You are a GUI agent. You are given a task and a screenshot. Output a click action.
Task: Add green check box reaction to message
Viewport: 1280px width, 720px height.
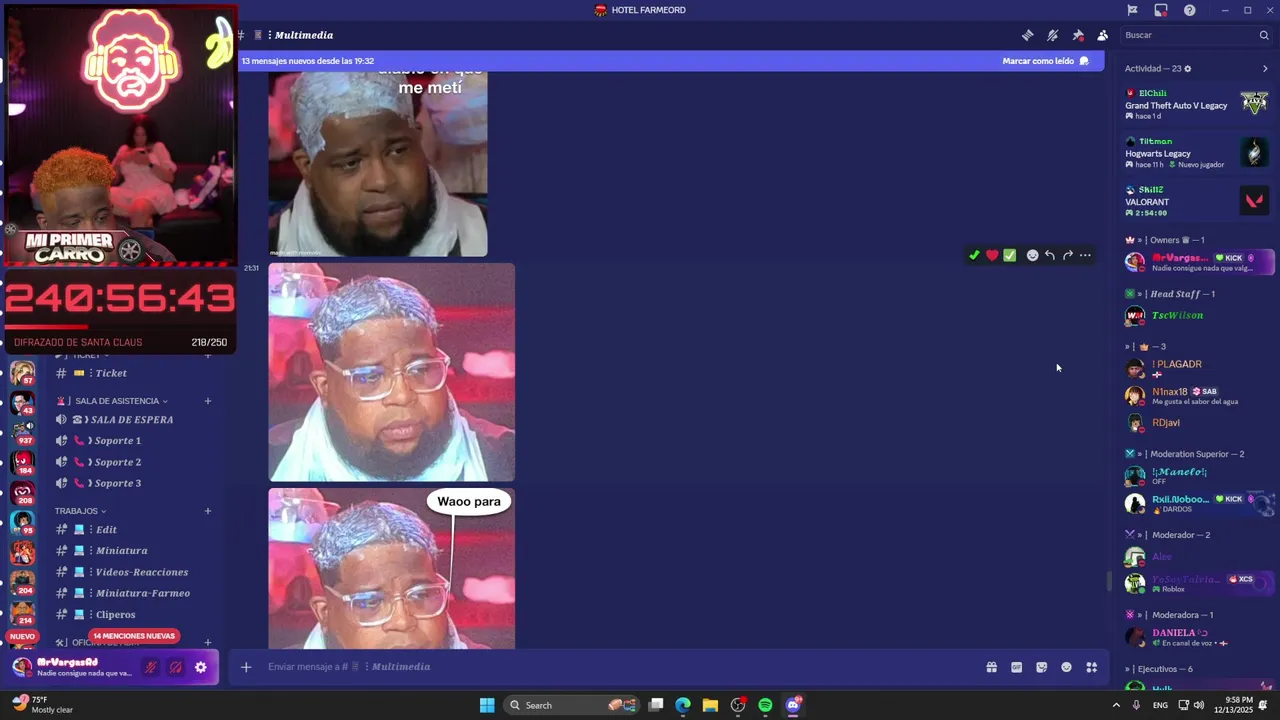1010,255
